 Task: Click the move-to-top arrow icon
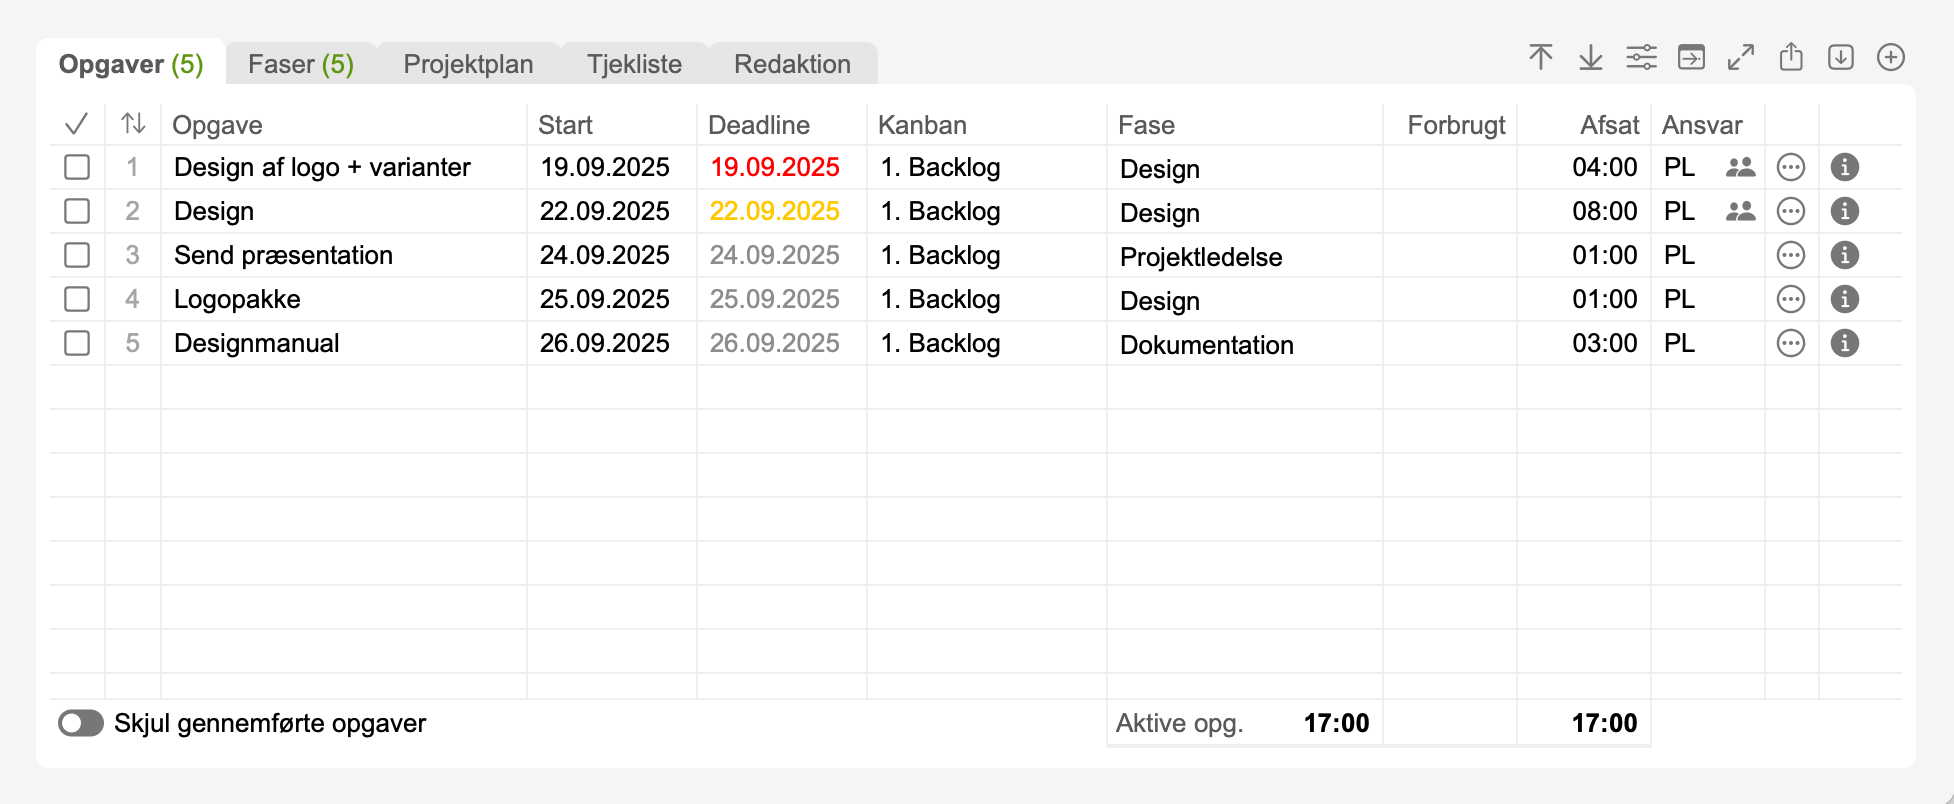click(x=1541, y=58)
